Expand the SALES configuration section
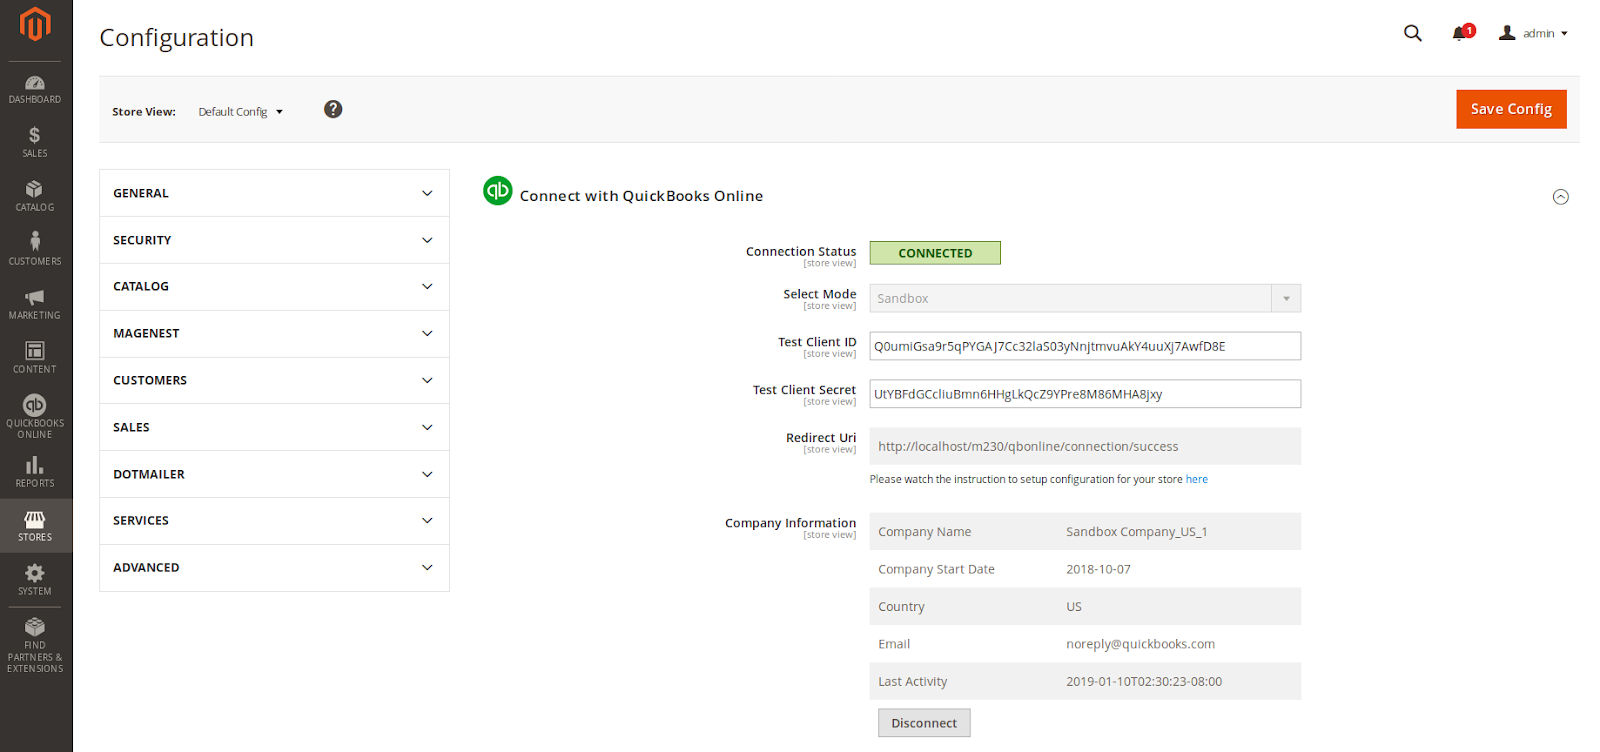 (274, 427)
